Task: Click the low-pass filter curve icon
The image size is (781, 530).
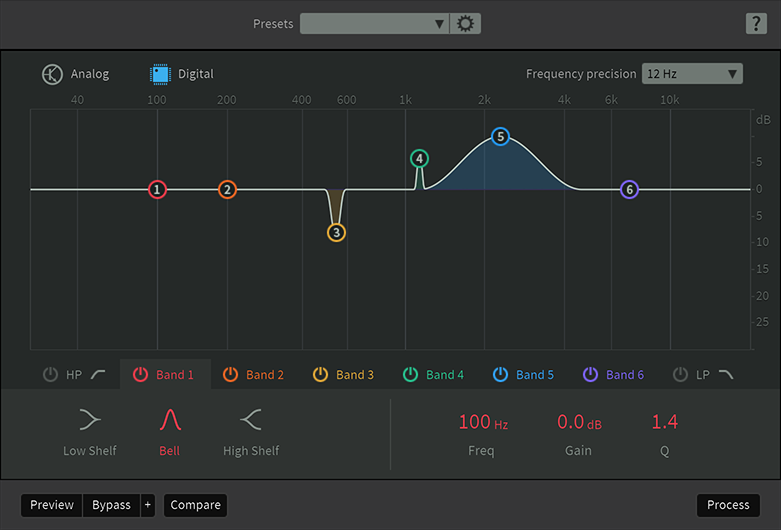Action: [x=726, y=374]
